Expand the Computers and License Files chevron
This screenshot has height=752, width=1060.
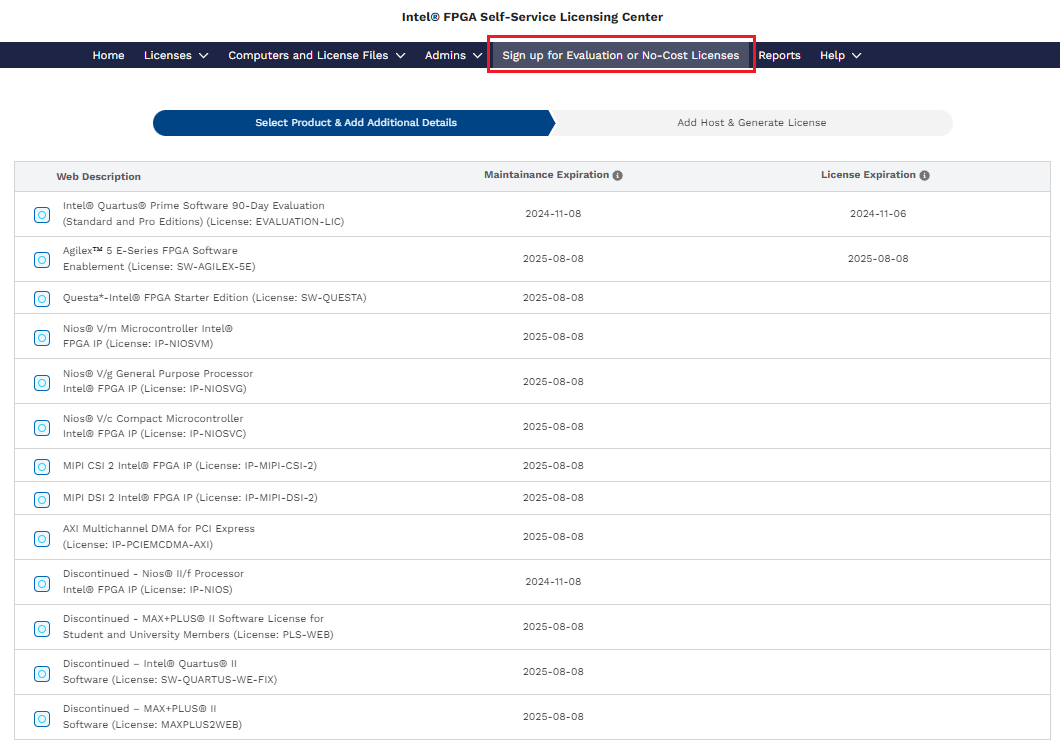coord(400,55)
